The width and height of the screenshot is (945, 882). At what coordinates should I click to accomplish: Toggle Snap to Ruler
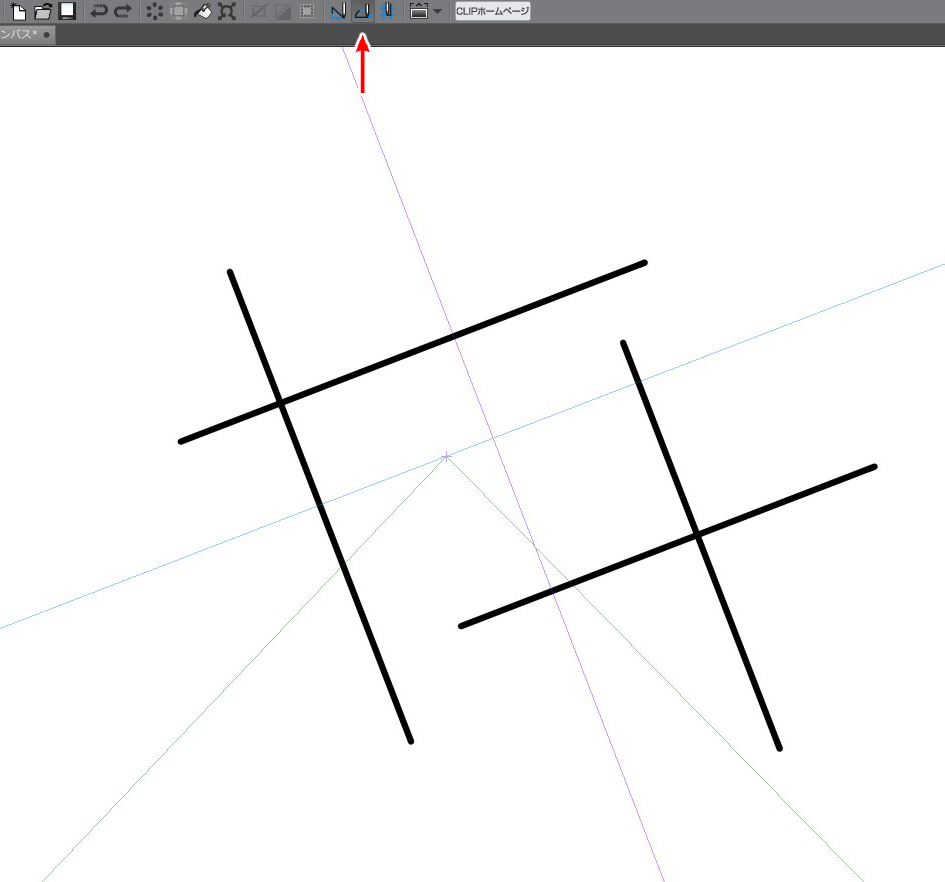[x=338, y=11]
